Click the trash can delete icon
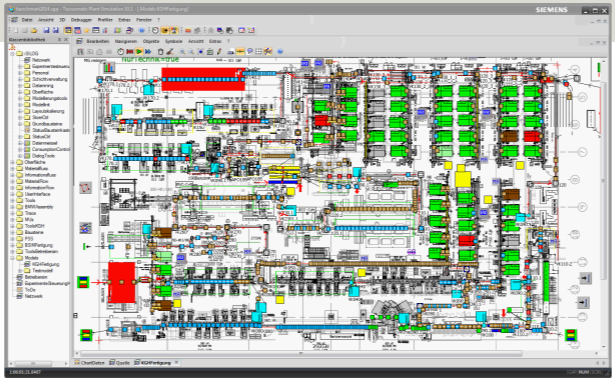 point(160,51)
